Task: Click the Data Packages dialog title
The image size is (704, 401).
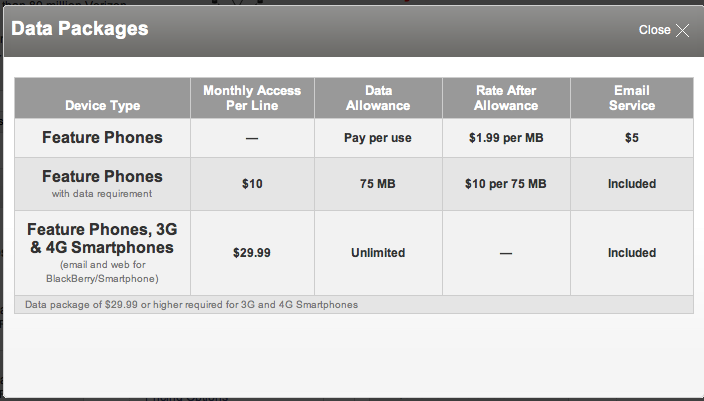Action: pyautogui.click(x=80, y=29)
